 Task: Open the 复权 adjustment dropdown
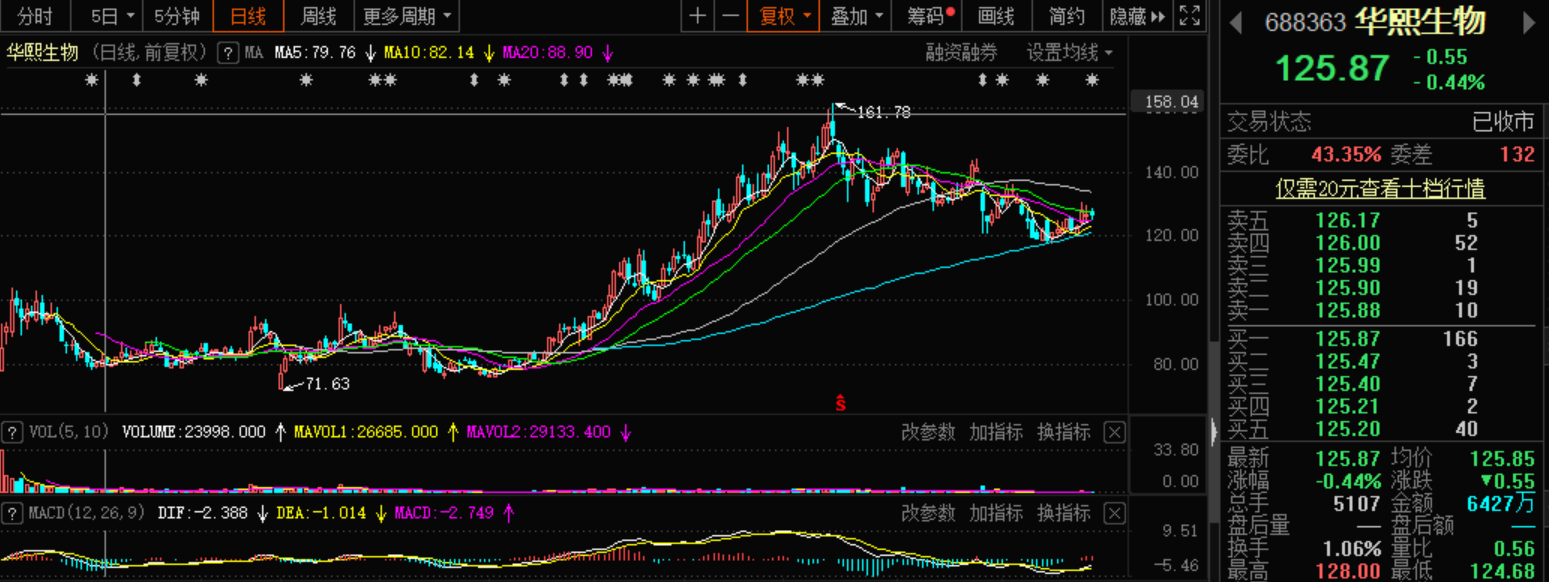pyautogui.click(x=786, y=16)
